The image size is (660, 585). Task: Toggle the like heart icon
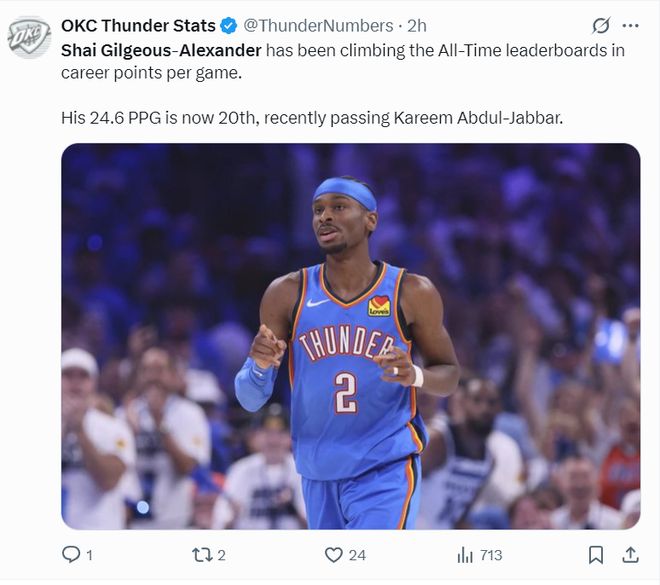(x=334, y=554)
